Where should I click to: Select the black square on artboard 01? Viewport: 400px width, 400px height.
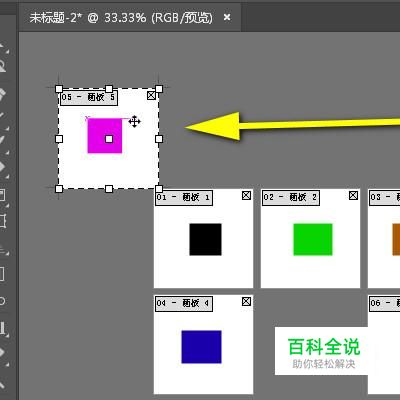205,239
